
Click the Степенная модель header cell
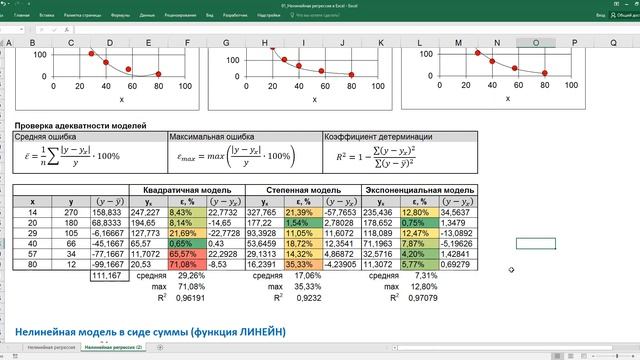303,190
